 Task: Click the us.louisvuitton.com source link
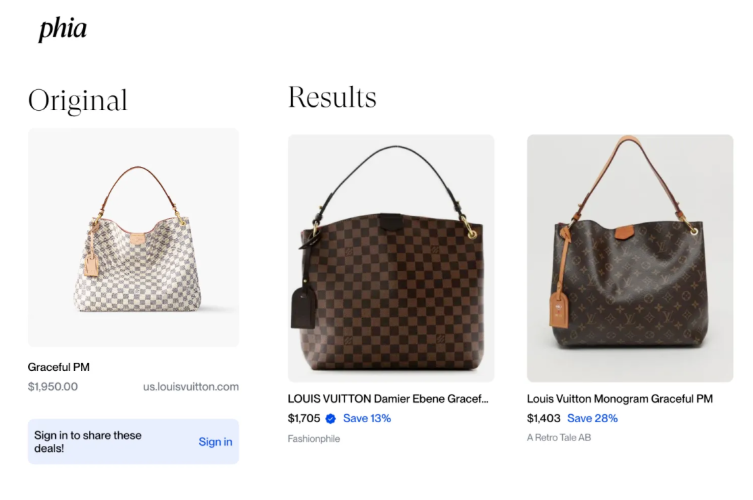[x=191, y=387]
